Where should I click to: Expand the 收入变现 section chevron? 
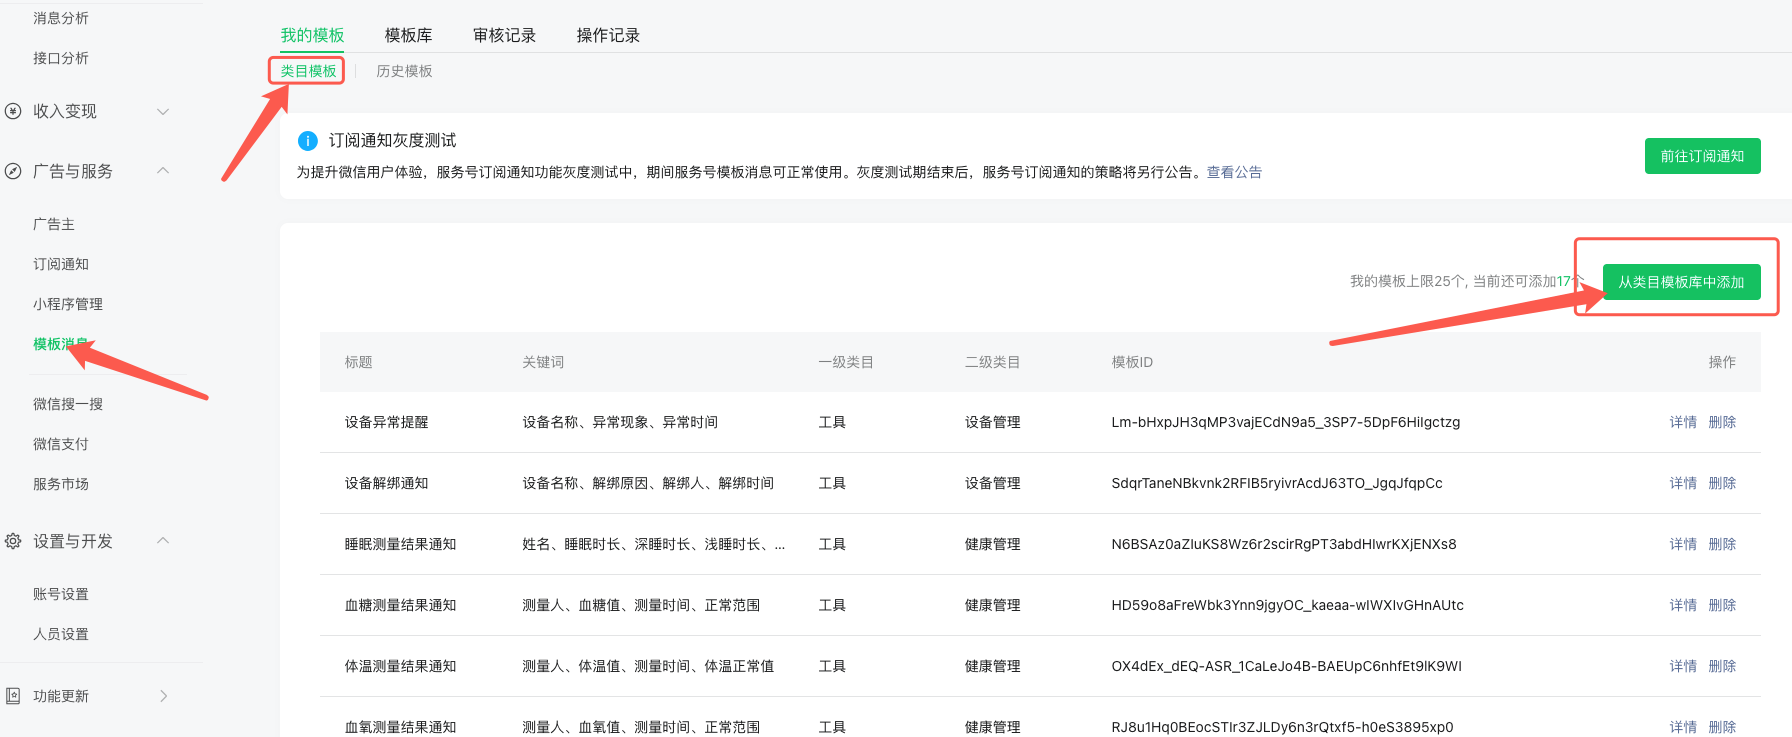coord(163,111)
